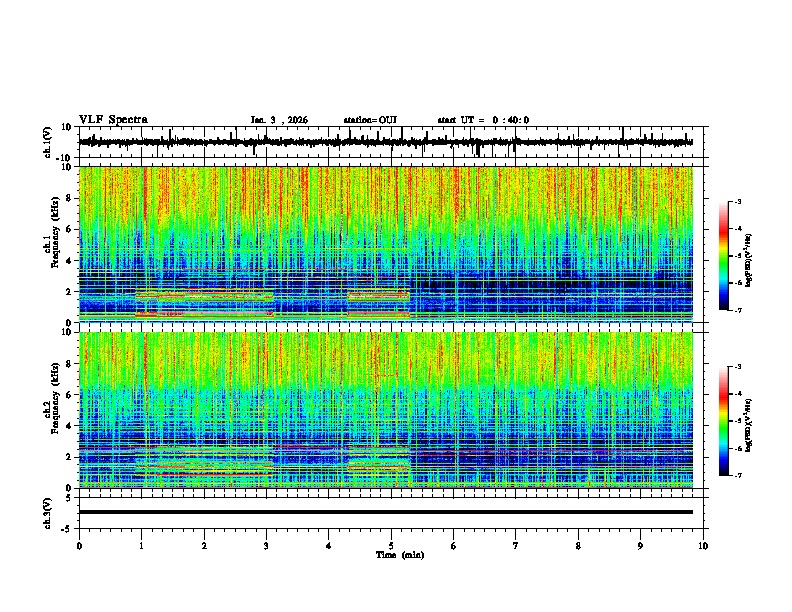The height and width of the screenshot is (612, 792).
Task: Click the time-axis tick label "1"
Action: 142,546
